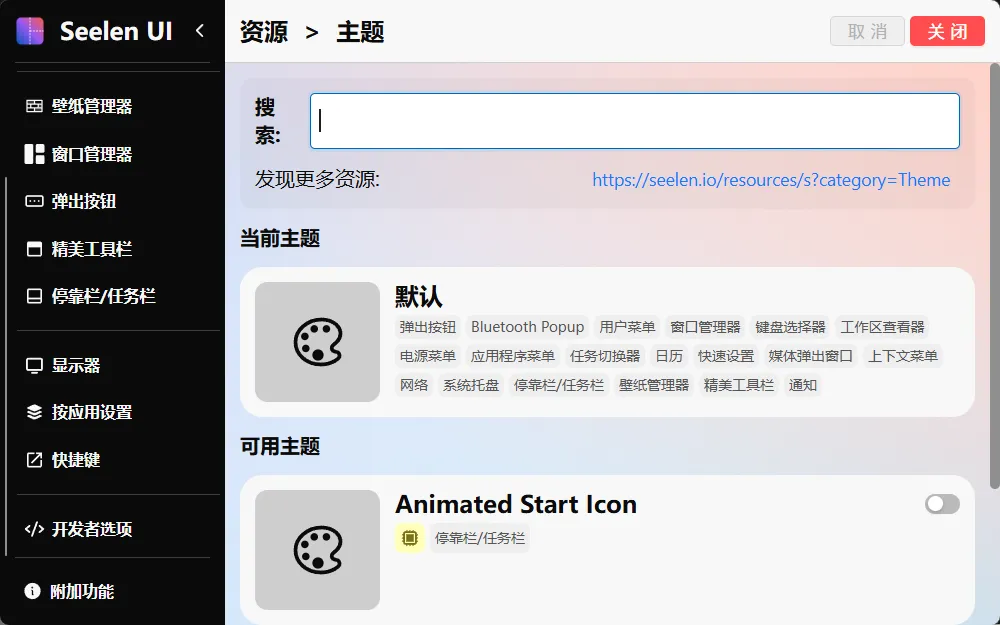The height and width of the screenshot is (625, 1000).
Task: Click the 快速设置 tag
Action: pyautogui.click(x=726, y=356)
